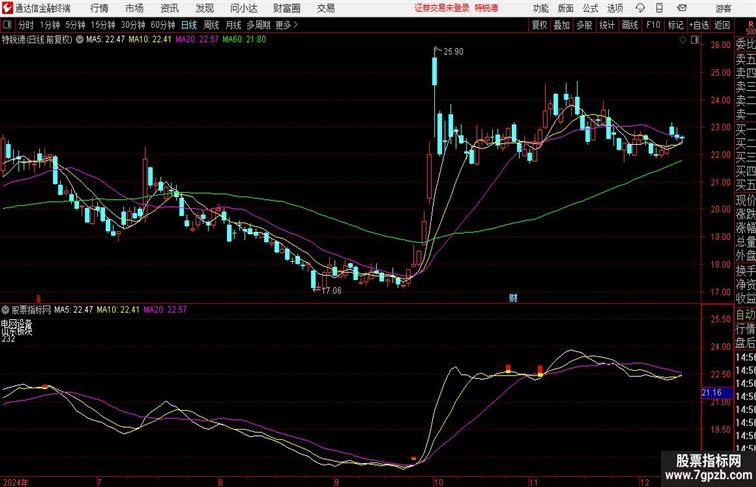
Task: Open the 公式 menu
Action: (x=590, y=8)
